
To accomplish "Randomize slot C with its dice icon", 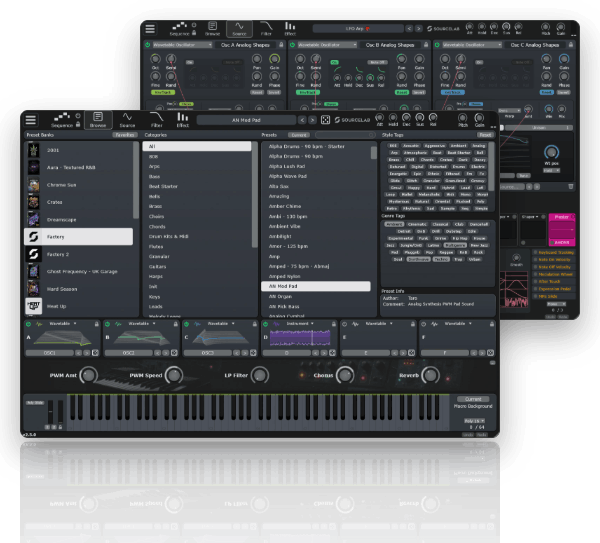I will pyautogui.click(x=253, y=353).
